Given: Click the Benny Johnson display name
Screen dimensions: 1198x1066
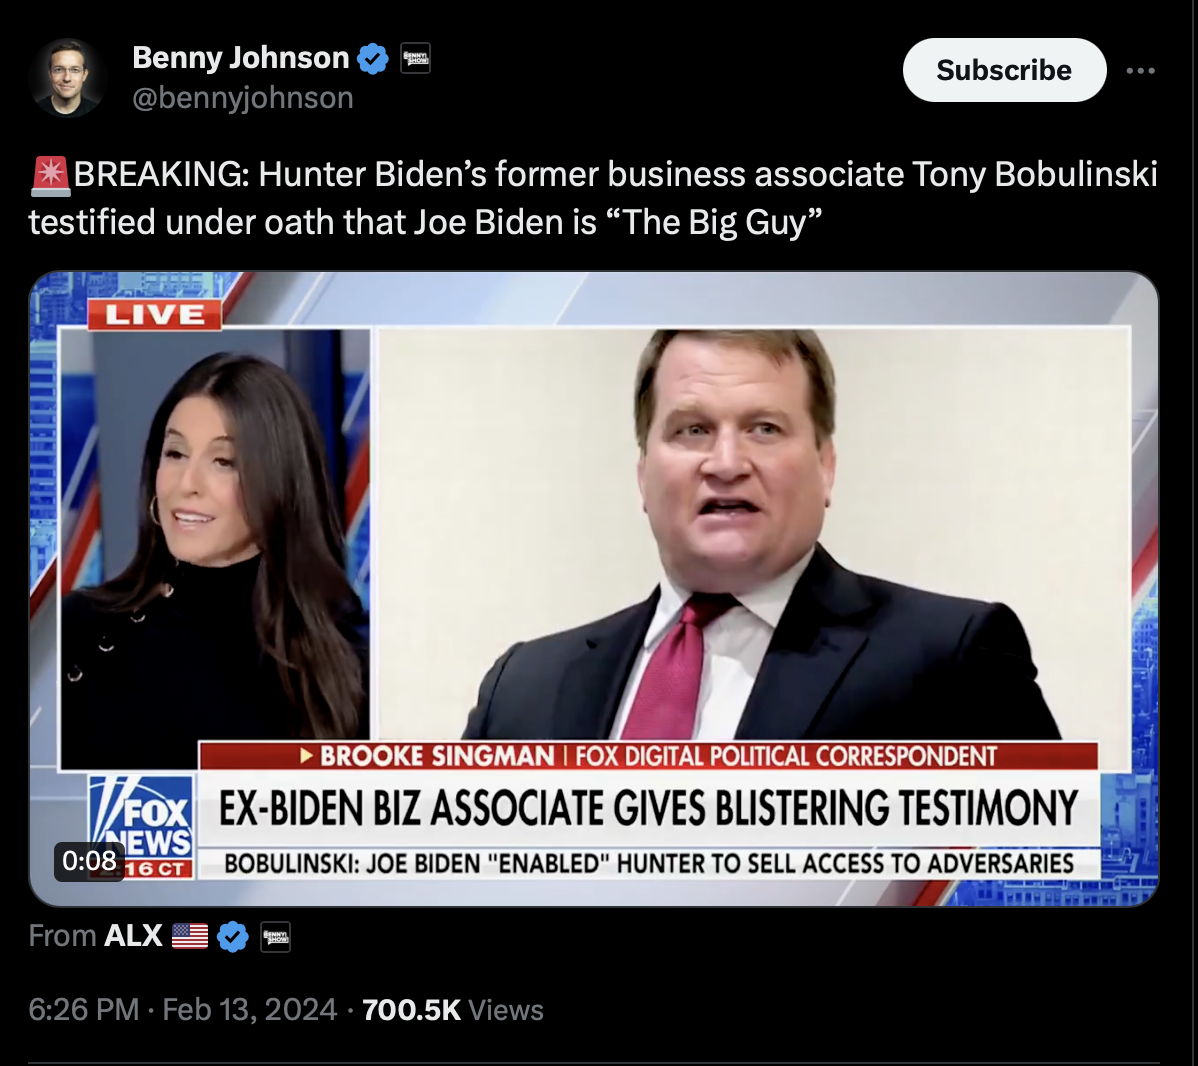Looking at the screenshot, I should coord(241,58).
